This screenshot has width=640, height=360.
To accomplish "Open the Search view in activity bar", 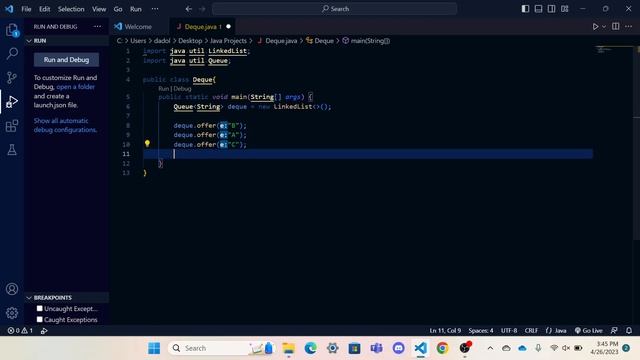I will pos(12,53).
